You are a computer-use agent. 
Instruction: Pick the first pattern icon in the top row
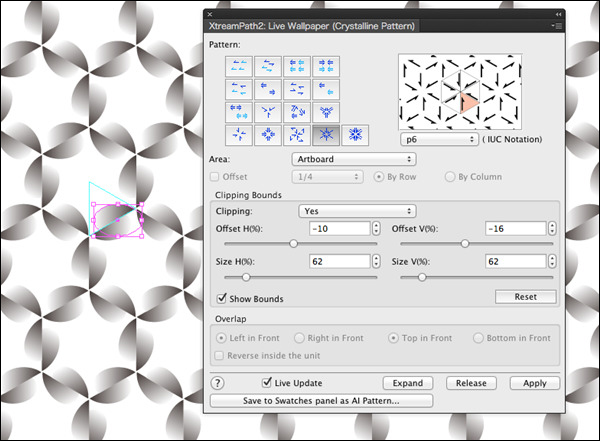click(x=240, y=66)
